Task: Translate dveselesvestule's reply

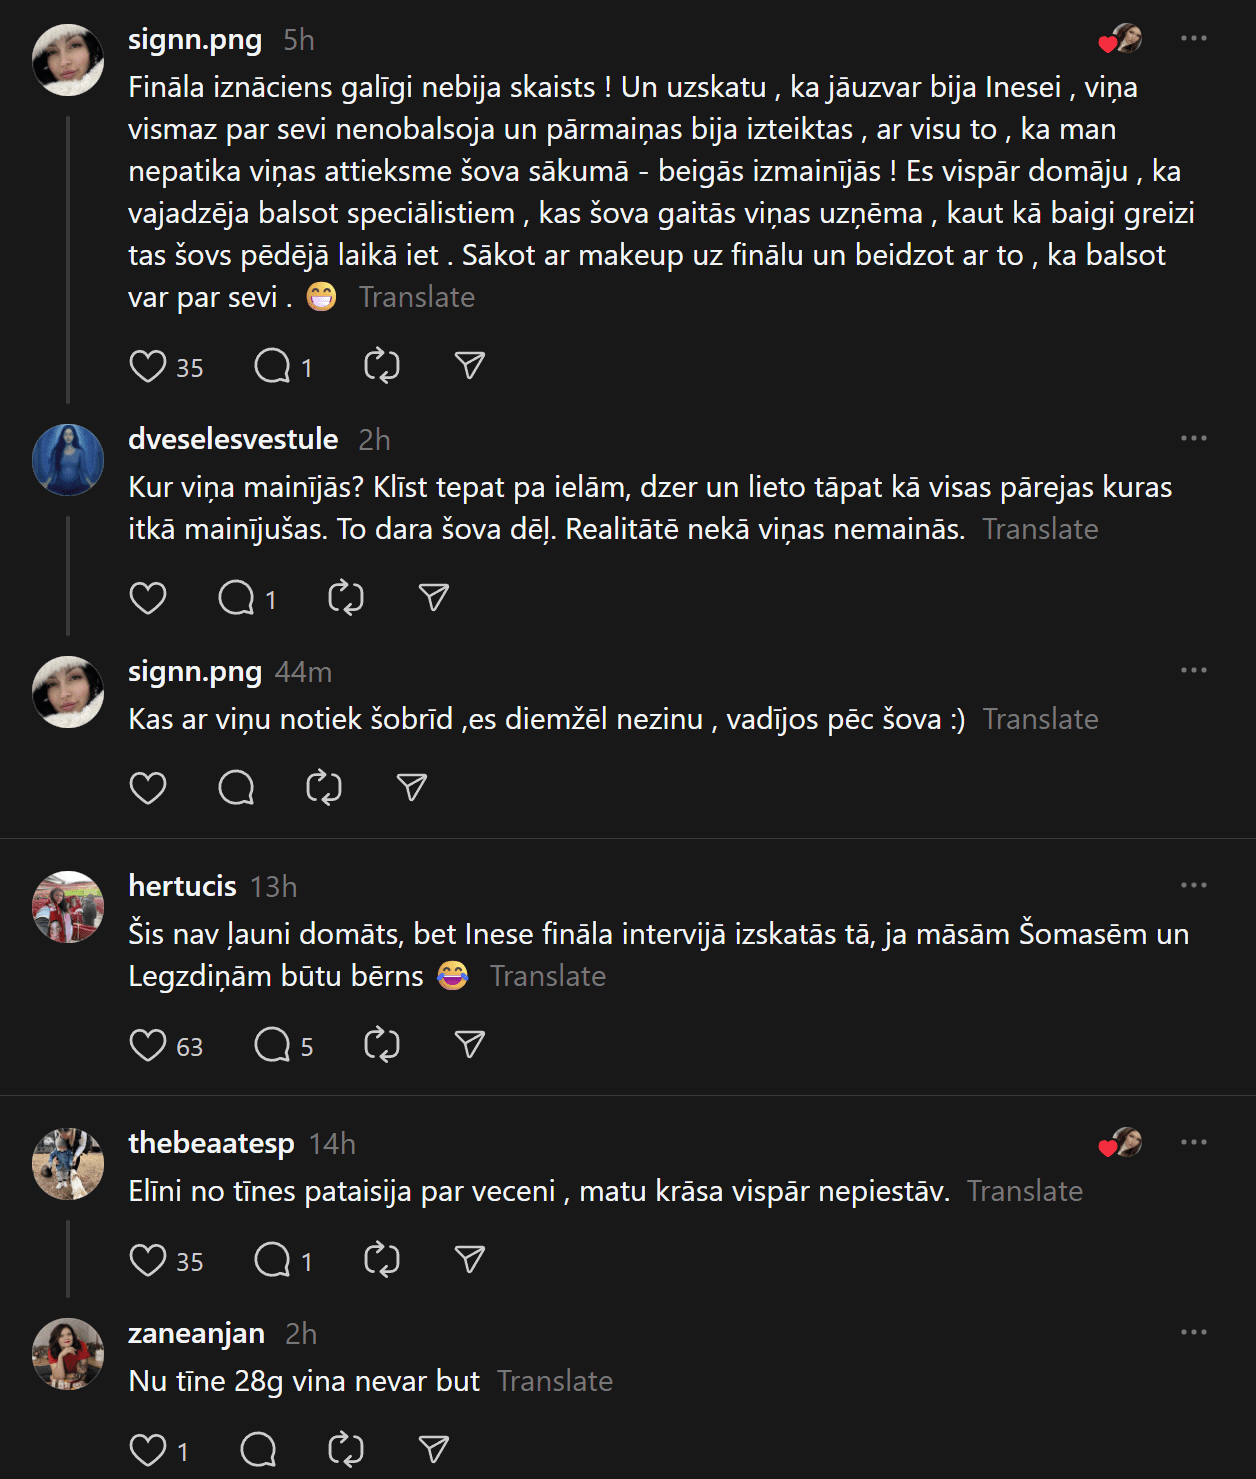Action: click(x=1040, y=529)
